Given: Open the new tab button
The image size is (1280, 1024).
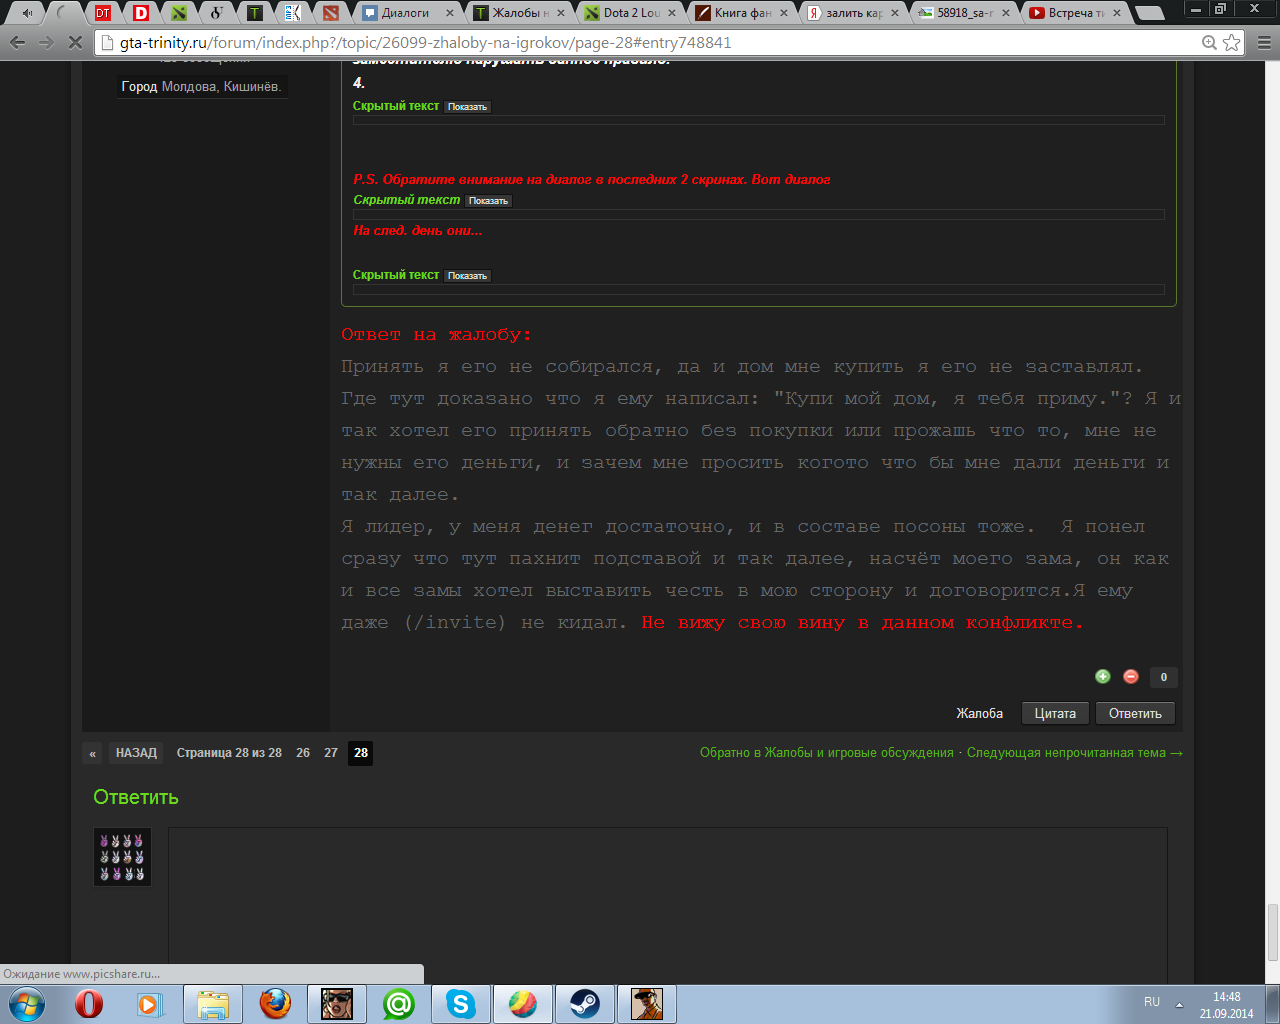Looking at the screenshot, I should [x=1151, y=13].
